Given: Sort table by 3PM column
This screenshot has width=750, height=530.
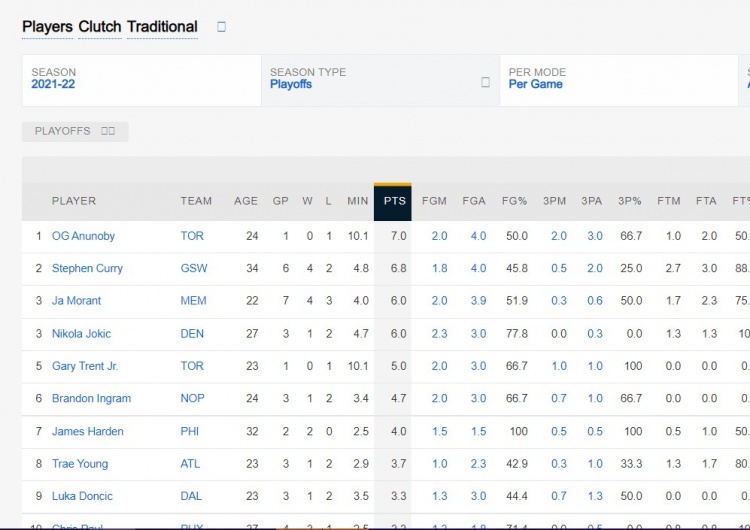Looking at the screenshot, I should (x=554, y=201).
